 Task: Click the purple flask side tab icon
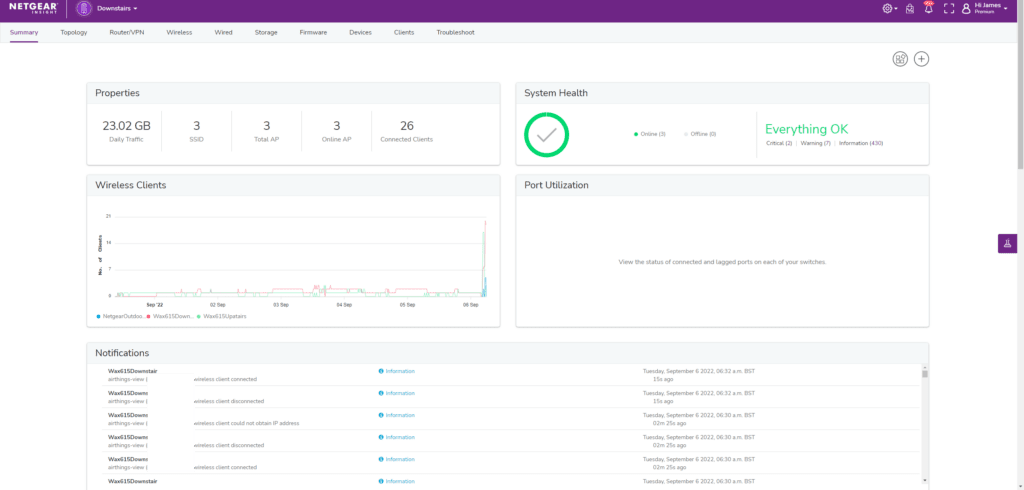pos(1007,243)
